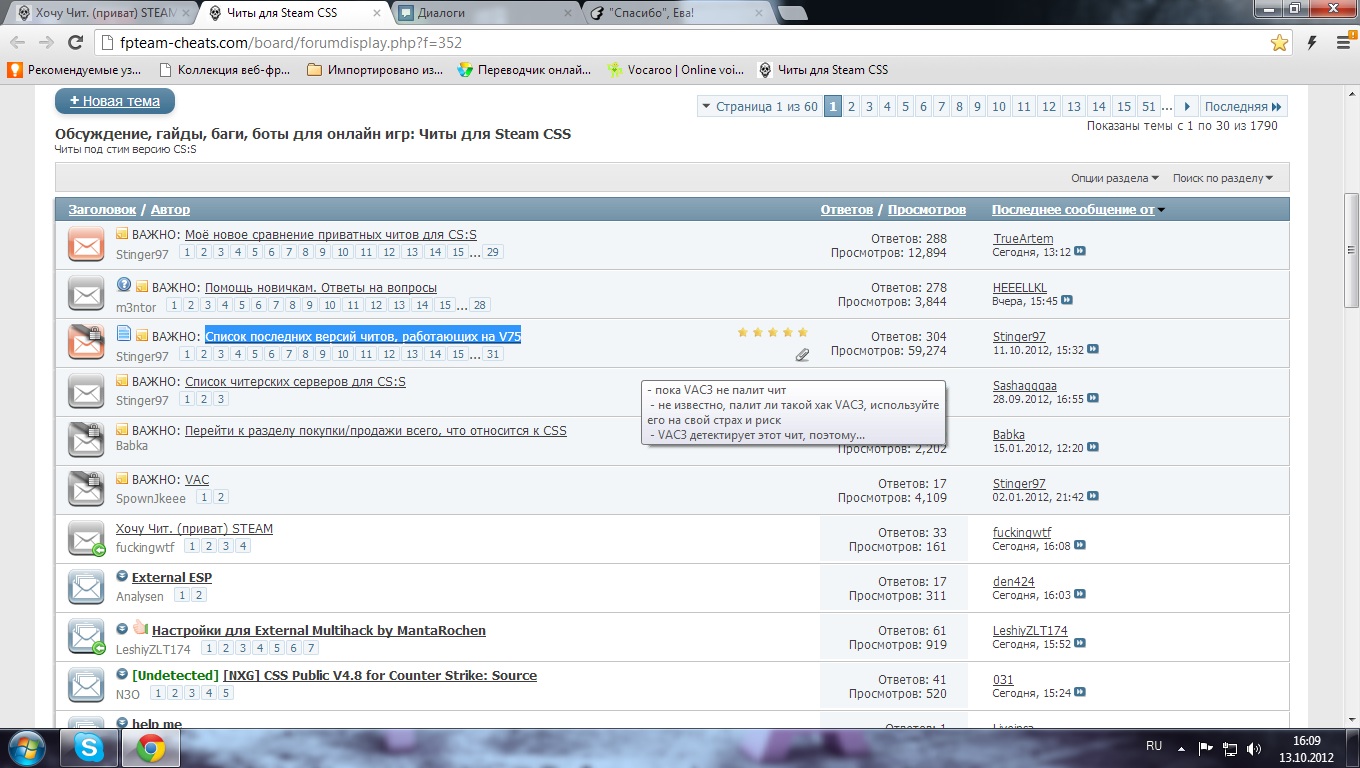Click the RU language indicator in taskbar
The image size is (1360, 768).
tap(1154, 746)
